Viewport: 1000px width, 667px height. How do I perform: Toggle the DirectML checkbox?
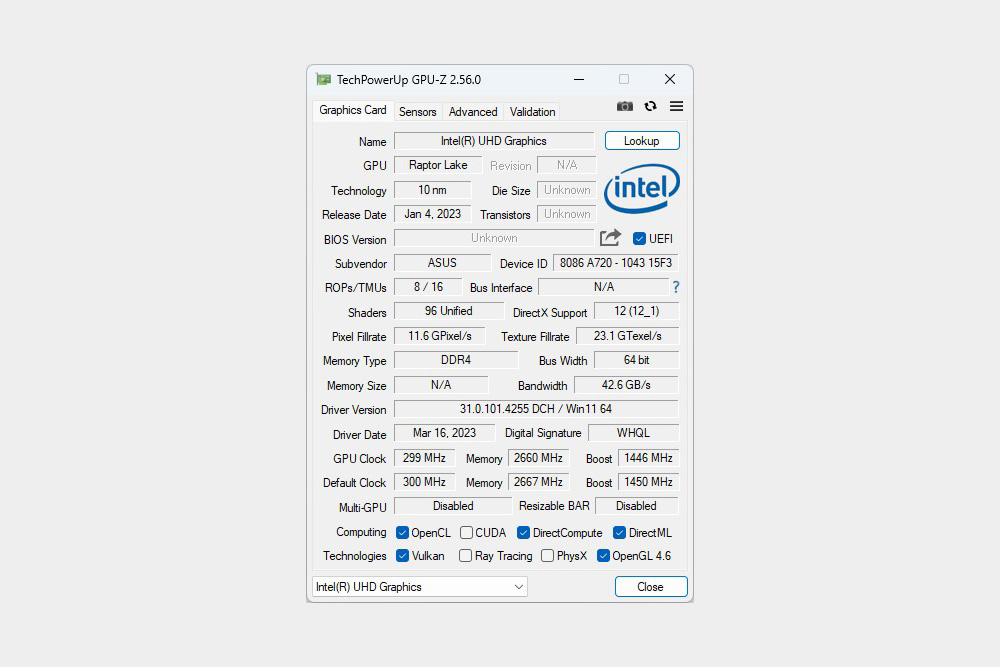(x=619, y=532)
